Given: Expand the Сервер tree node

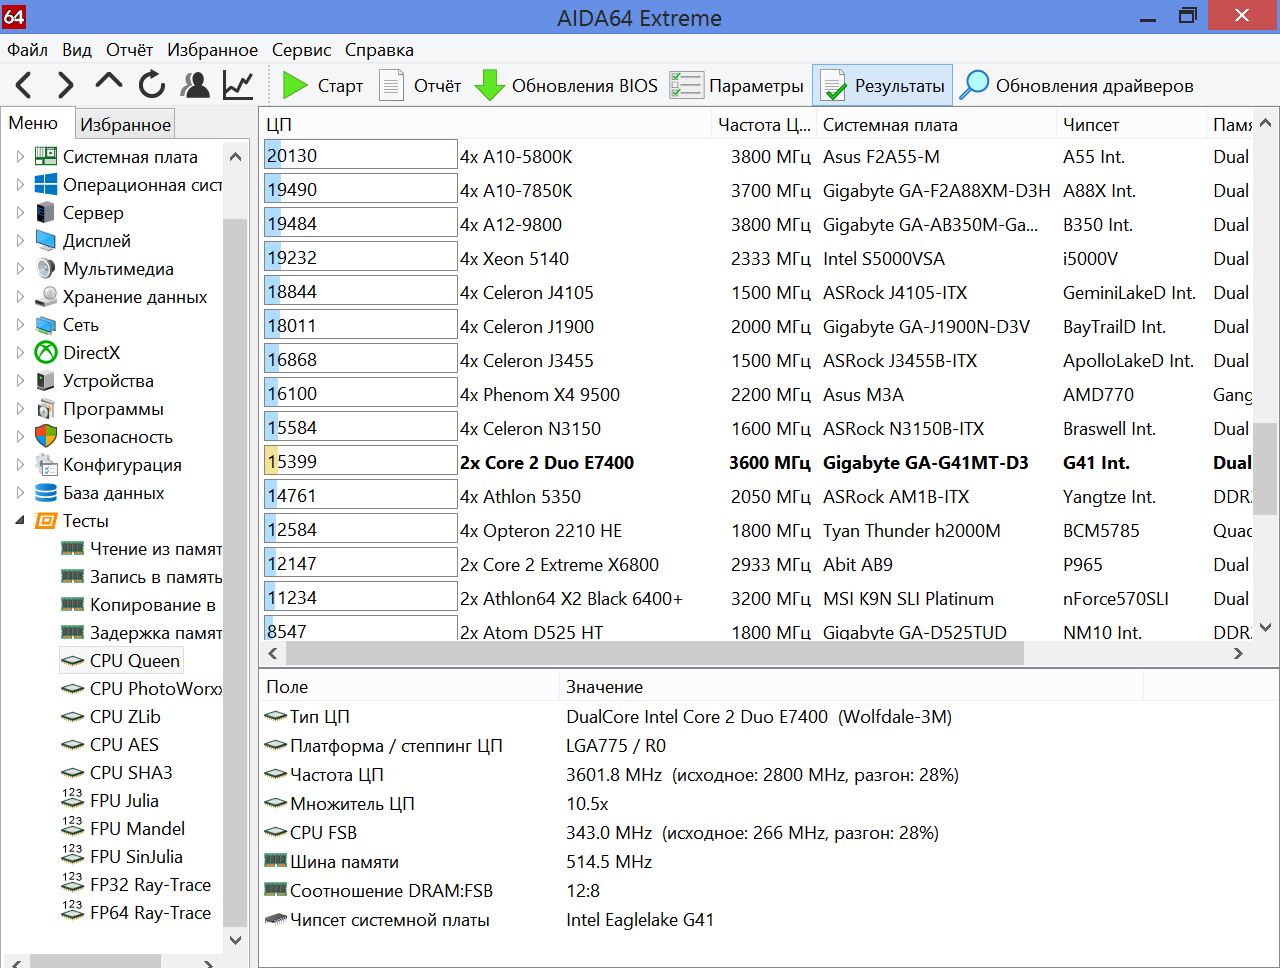Looking at the screenshot, I should coord(20,212).
